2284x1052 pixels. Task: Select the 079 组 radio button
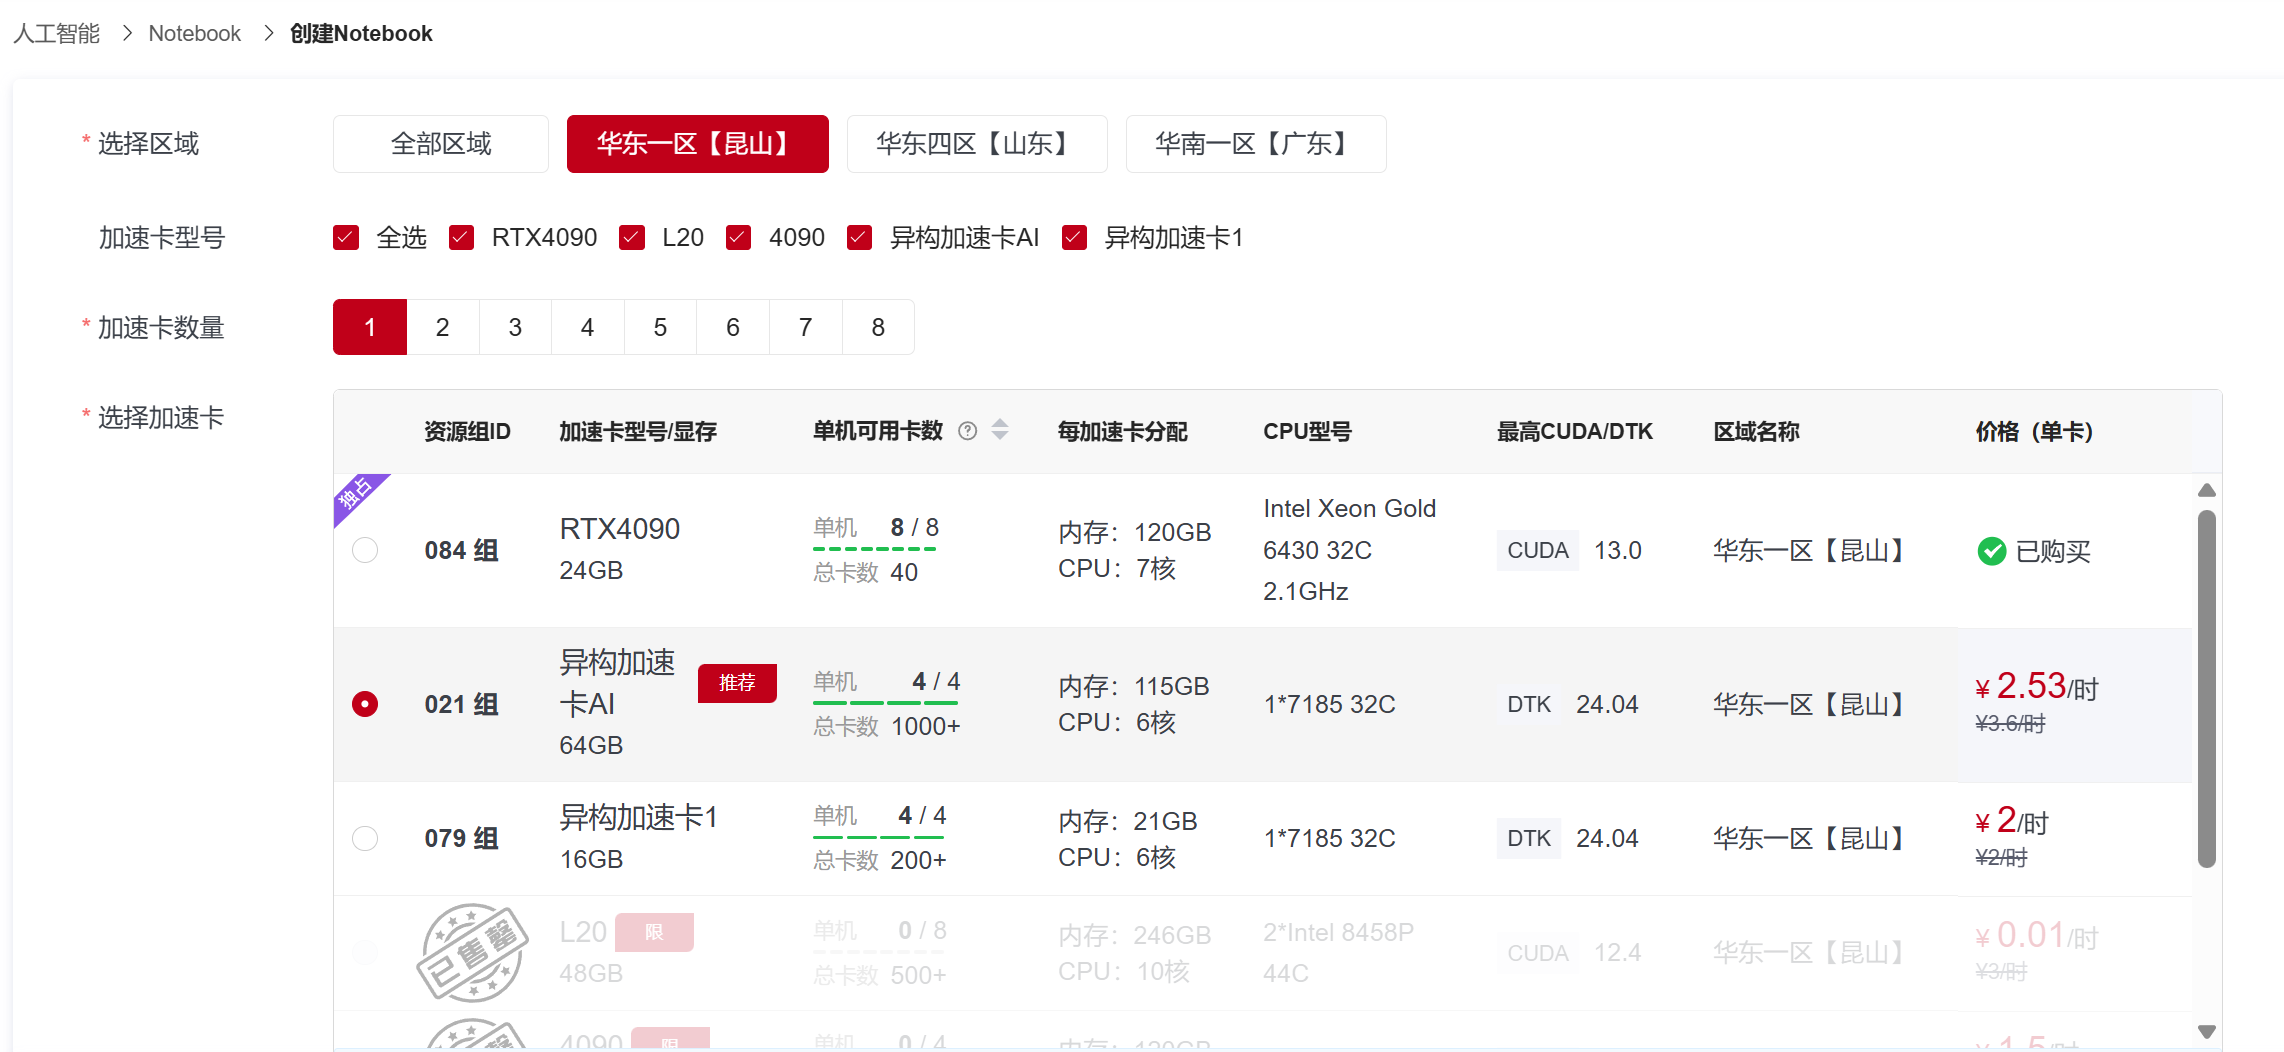[x=365, y=838]
